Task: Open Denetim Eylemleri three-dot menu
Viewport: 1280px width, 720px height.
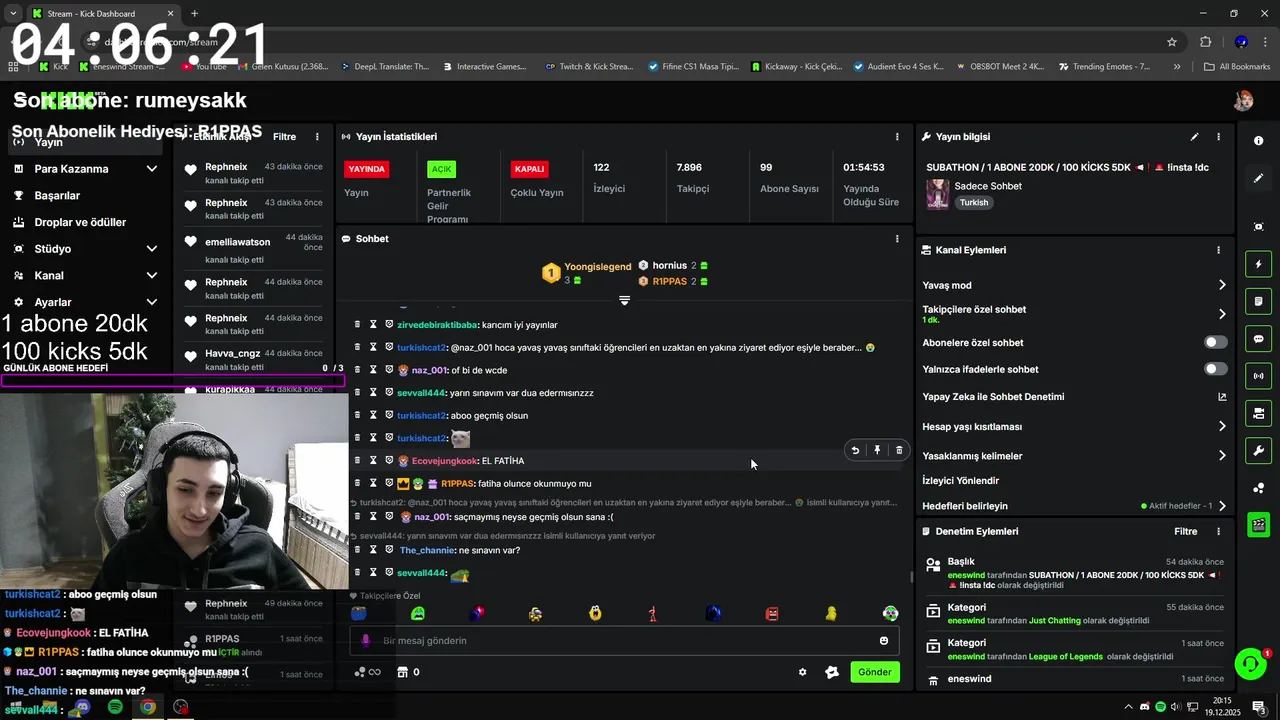Action: click(1218, 532)
